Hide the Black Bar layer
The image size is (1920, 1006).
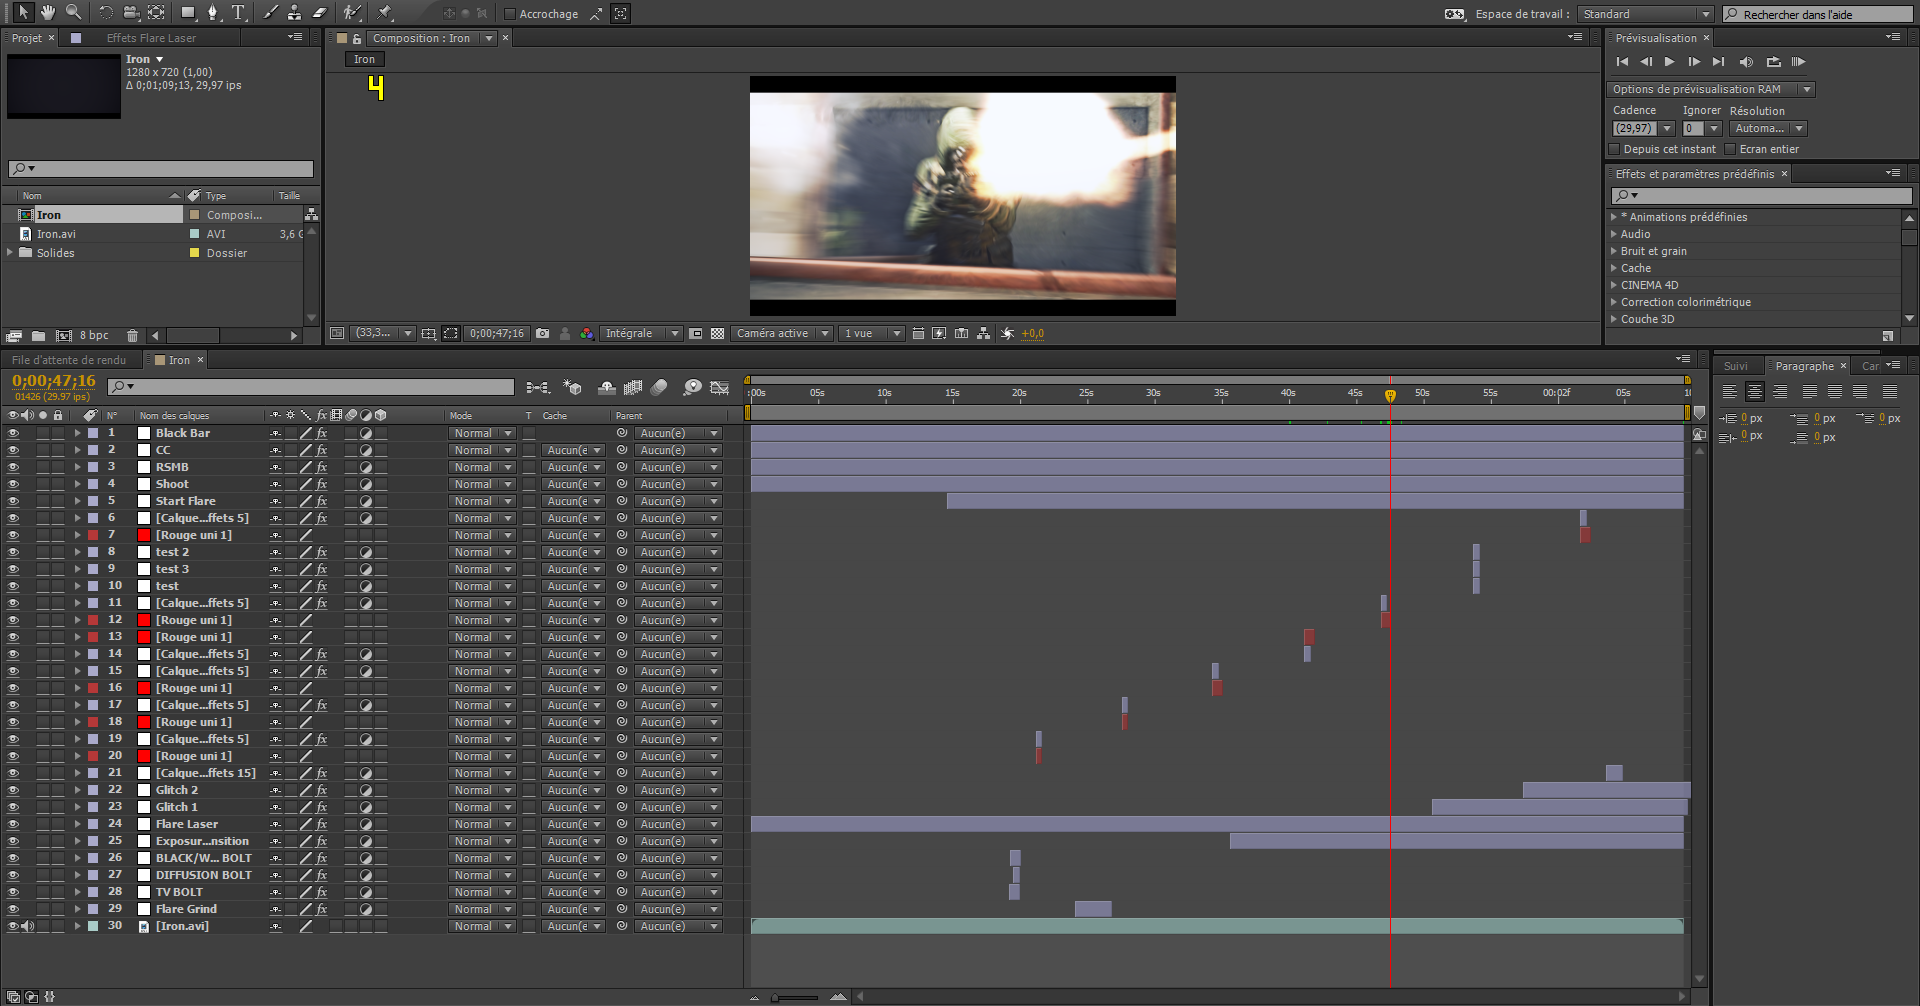[x=14, y=434]
